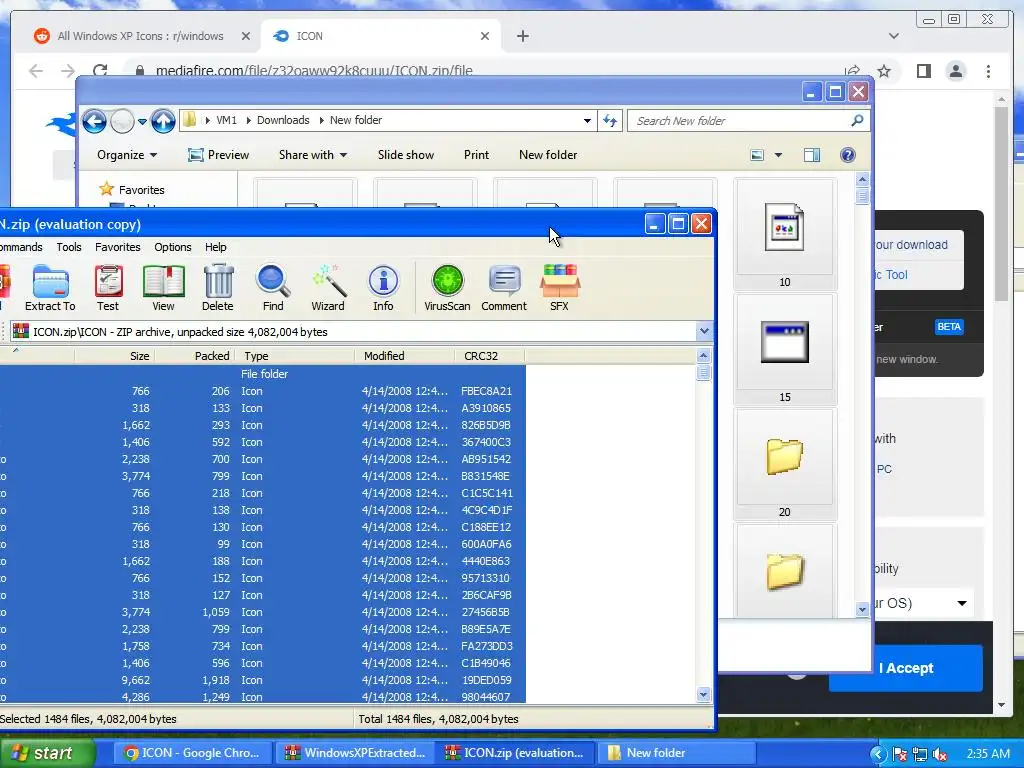Open Chrome tab search chevron
Image resolution: width=1024 pixels, height=768 pixels.
click(x=893, y=36)
